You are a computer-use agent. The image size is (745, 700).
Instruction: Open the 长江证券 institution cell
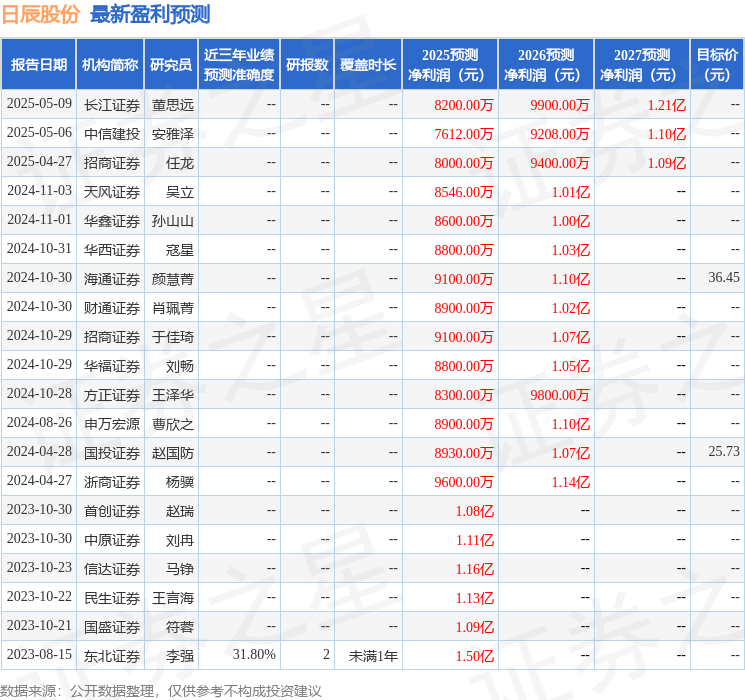(112, 105)
